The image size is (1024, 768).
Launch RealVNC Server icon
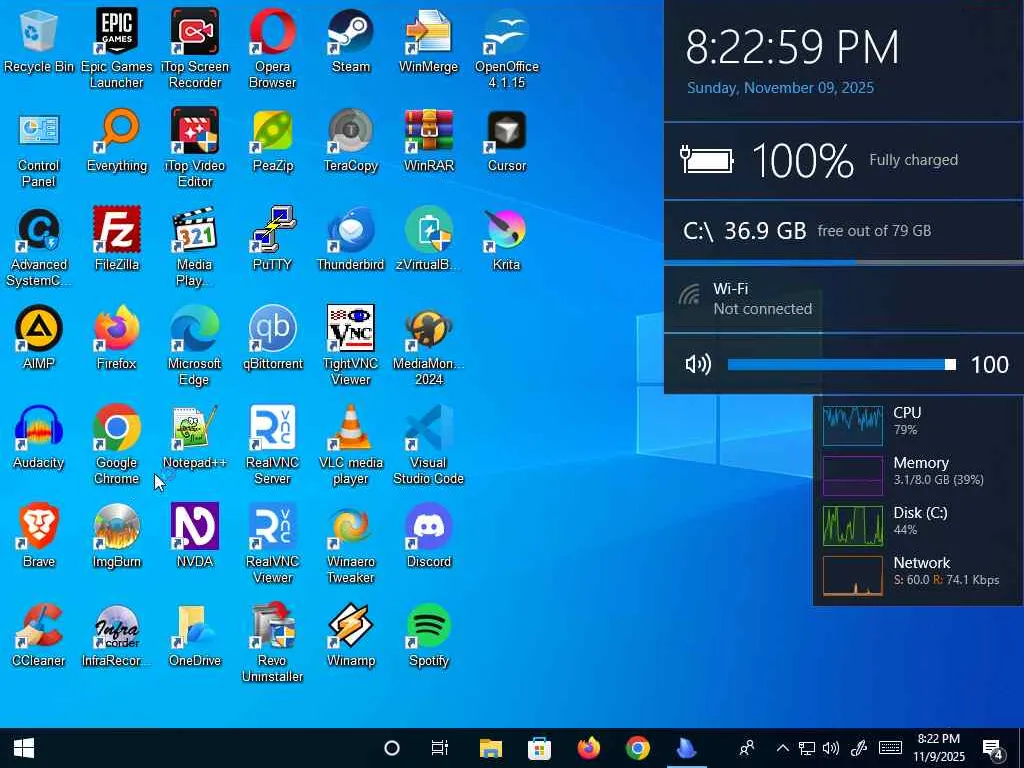(x=272, y=445)
